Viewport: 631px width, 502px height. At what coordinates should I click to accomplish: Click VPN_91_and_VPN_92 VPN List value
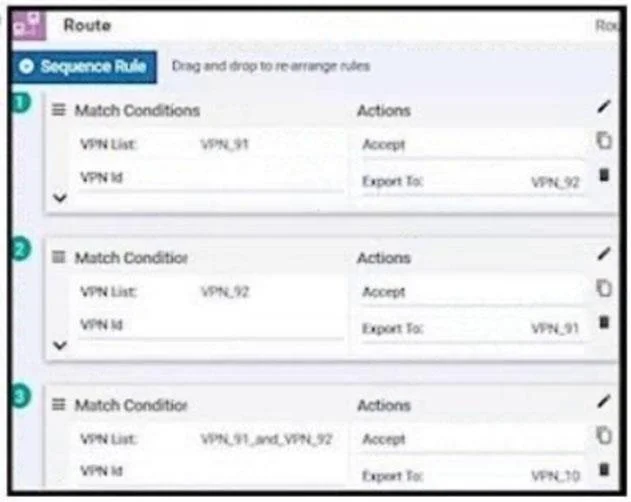(266, 439)
